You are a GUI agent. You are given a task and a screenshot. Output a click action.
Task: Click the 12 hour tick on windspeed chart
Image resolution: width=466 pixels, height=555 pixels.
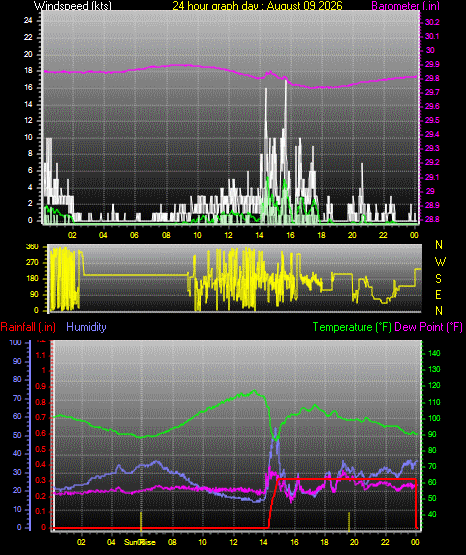click(229, 235)
